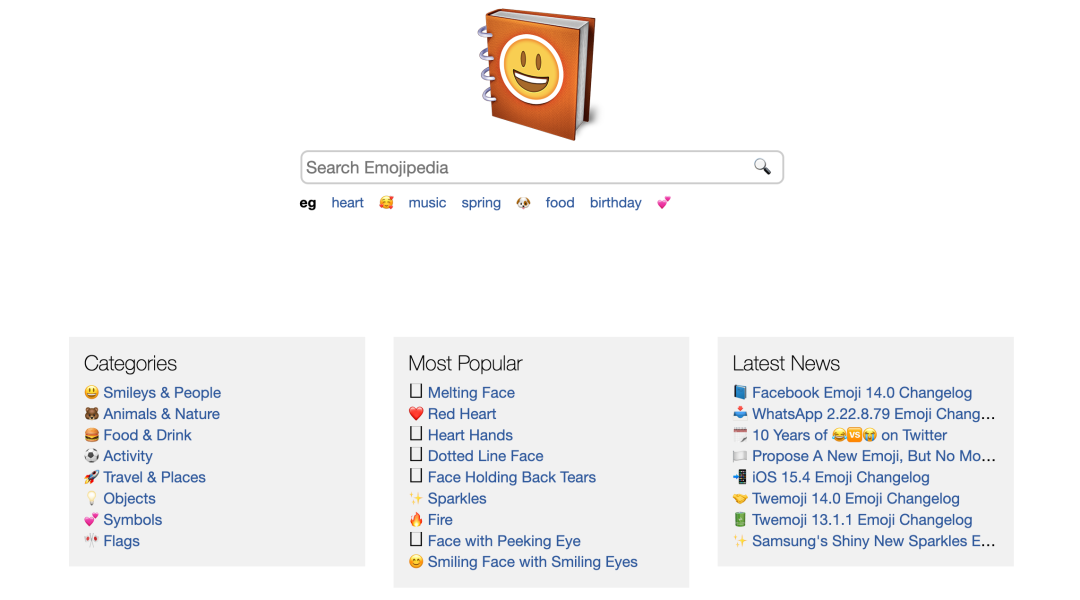Read the Facebook Emoji 14.0 Changelog article

point(862,393)
